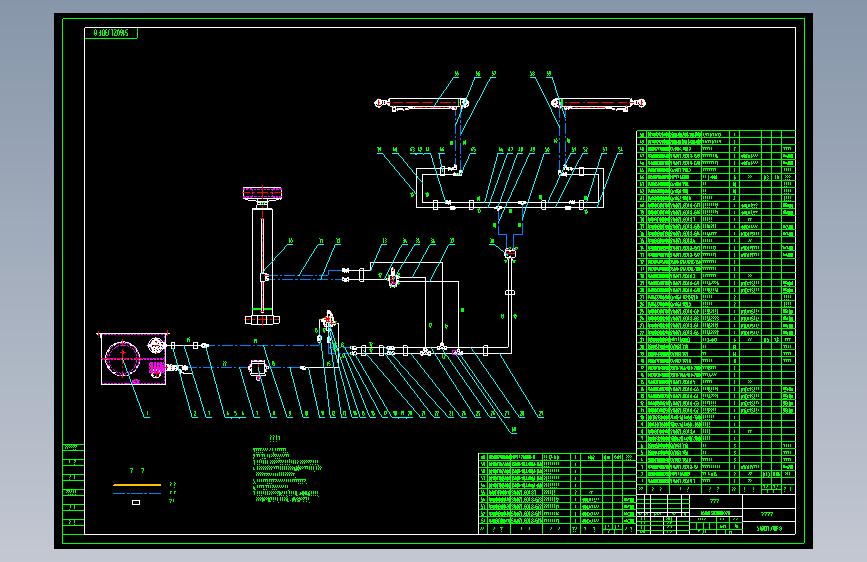Screen dimensions: 867x562
Task: Select the valve block above the central pipe junction
Action: [x=328, y=321]
